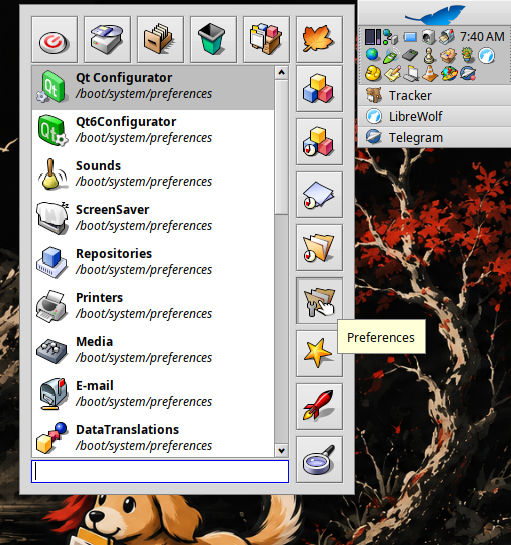This screenshot has height=545, width=511.
Task: Show recent folders (folder with clock)
Action: point(319,247)
